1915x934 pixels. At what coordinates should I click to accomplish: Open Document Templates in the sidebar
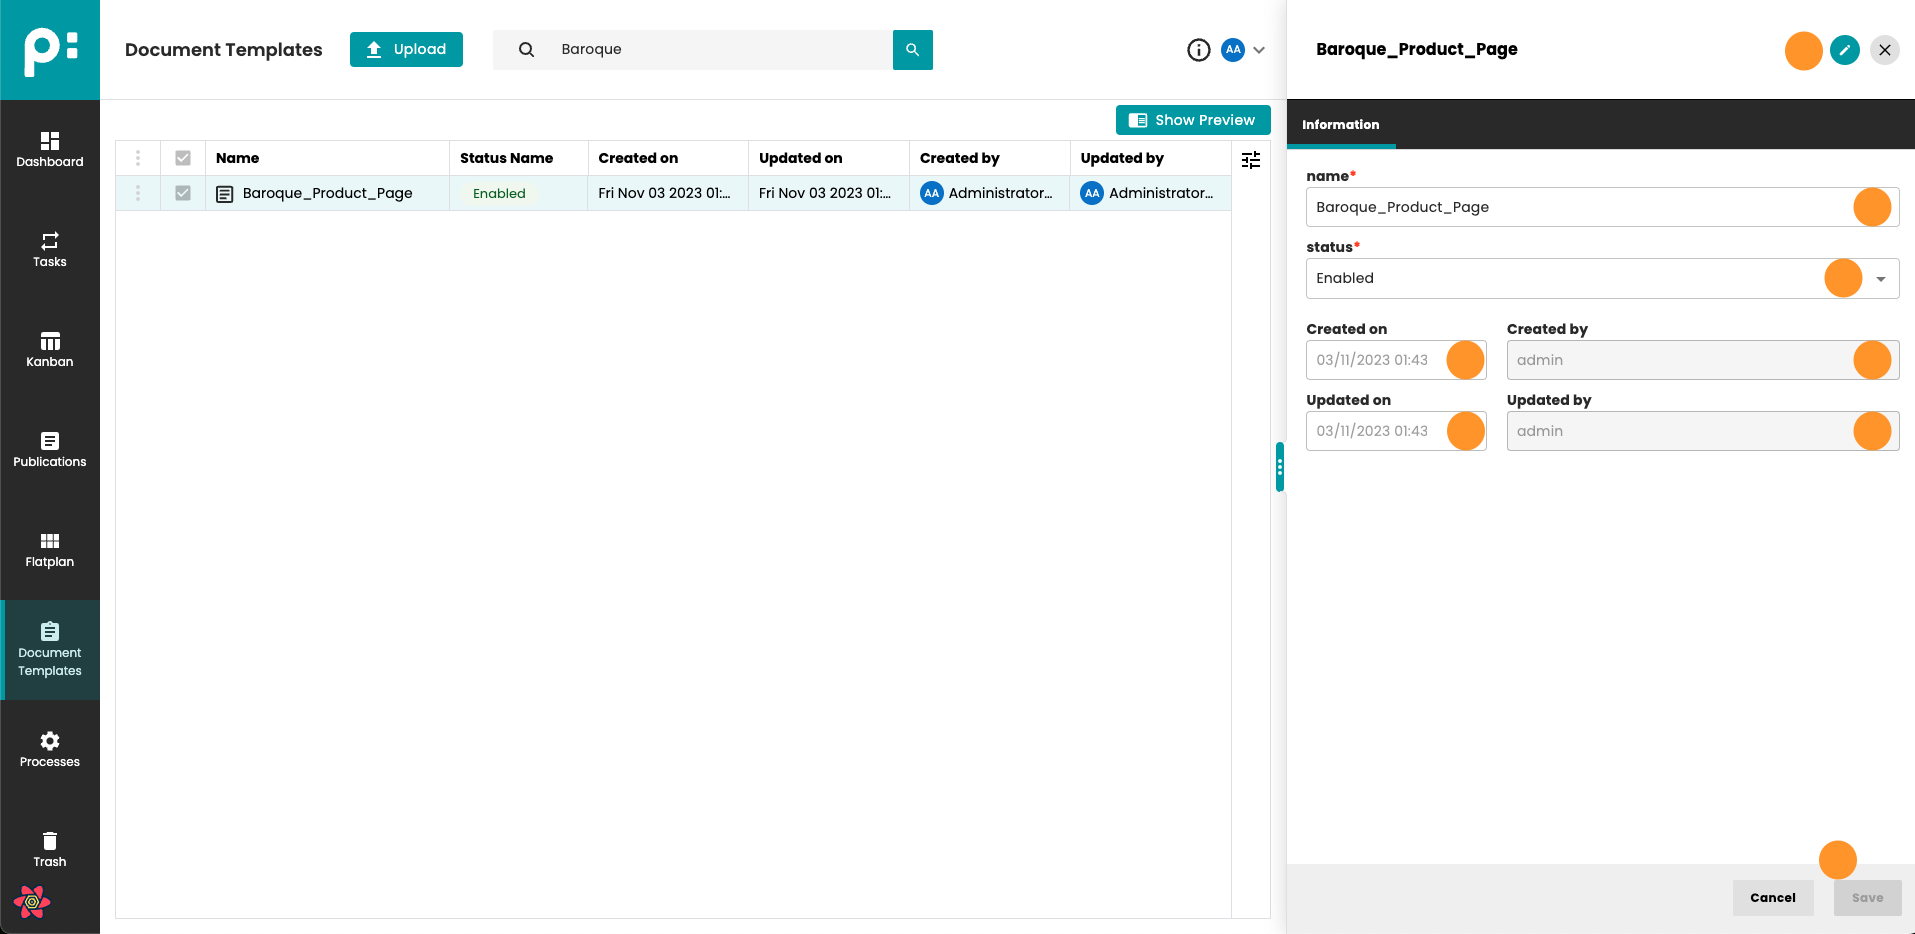49,649
